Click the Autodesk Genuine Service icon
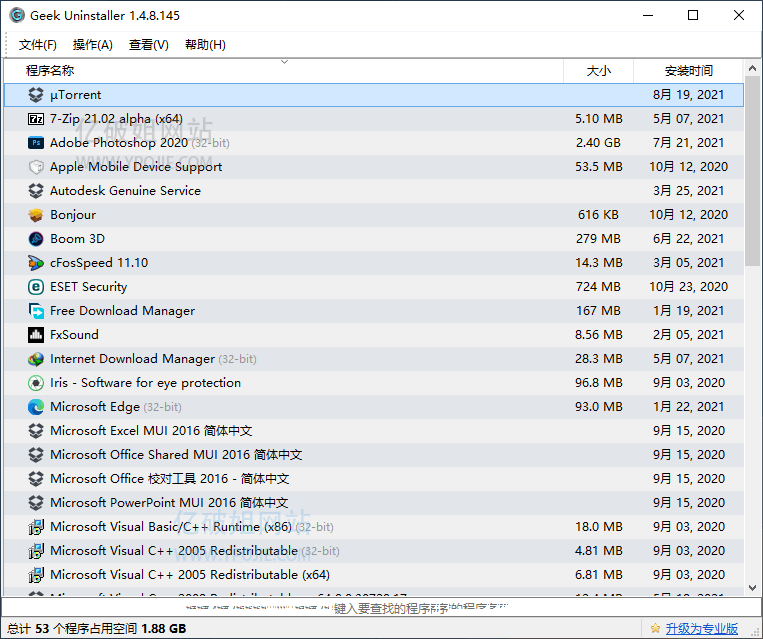 (x=36, y=191)
